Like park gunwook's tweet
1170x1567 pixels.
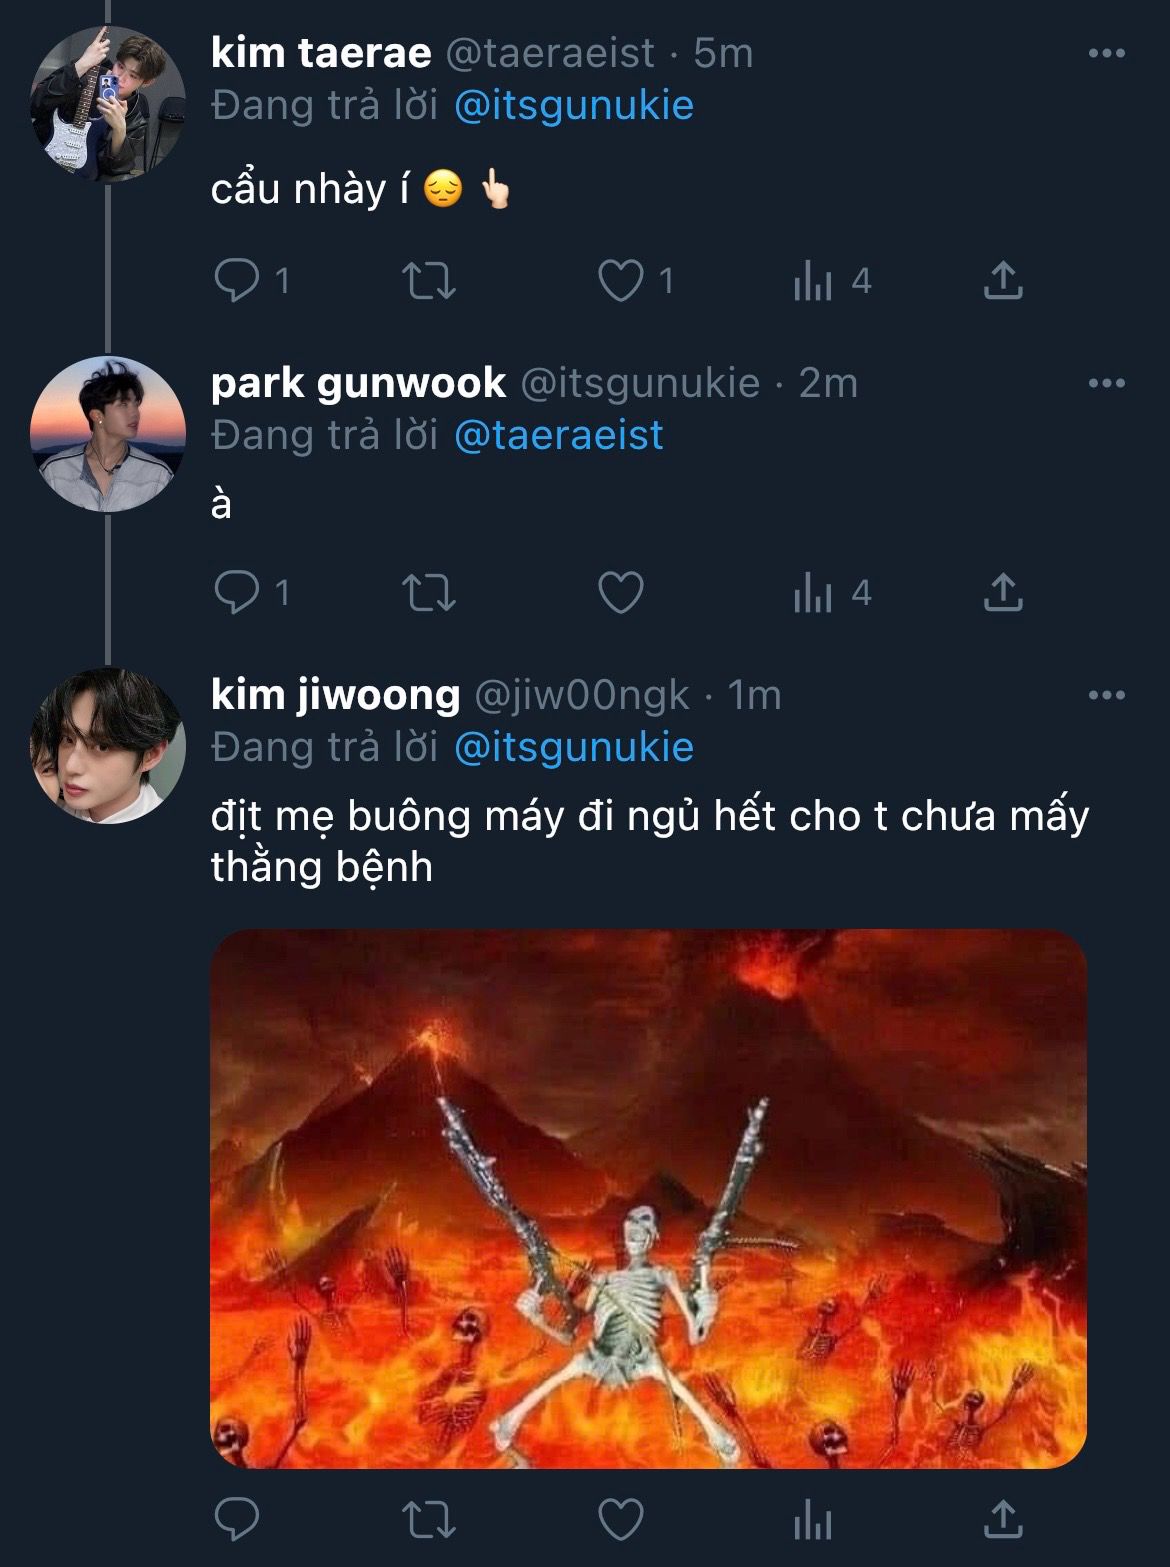coord(620,592)
